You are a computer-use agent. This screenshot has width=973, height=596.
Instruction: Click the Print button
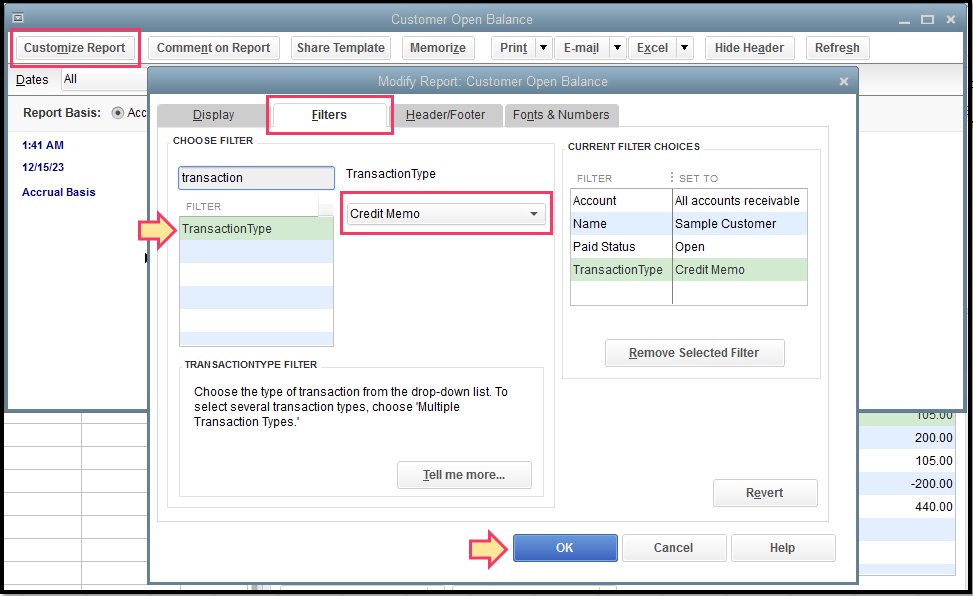[513, 48]
